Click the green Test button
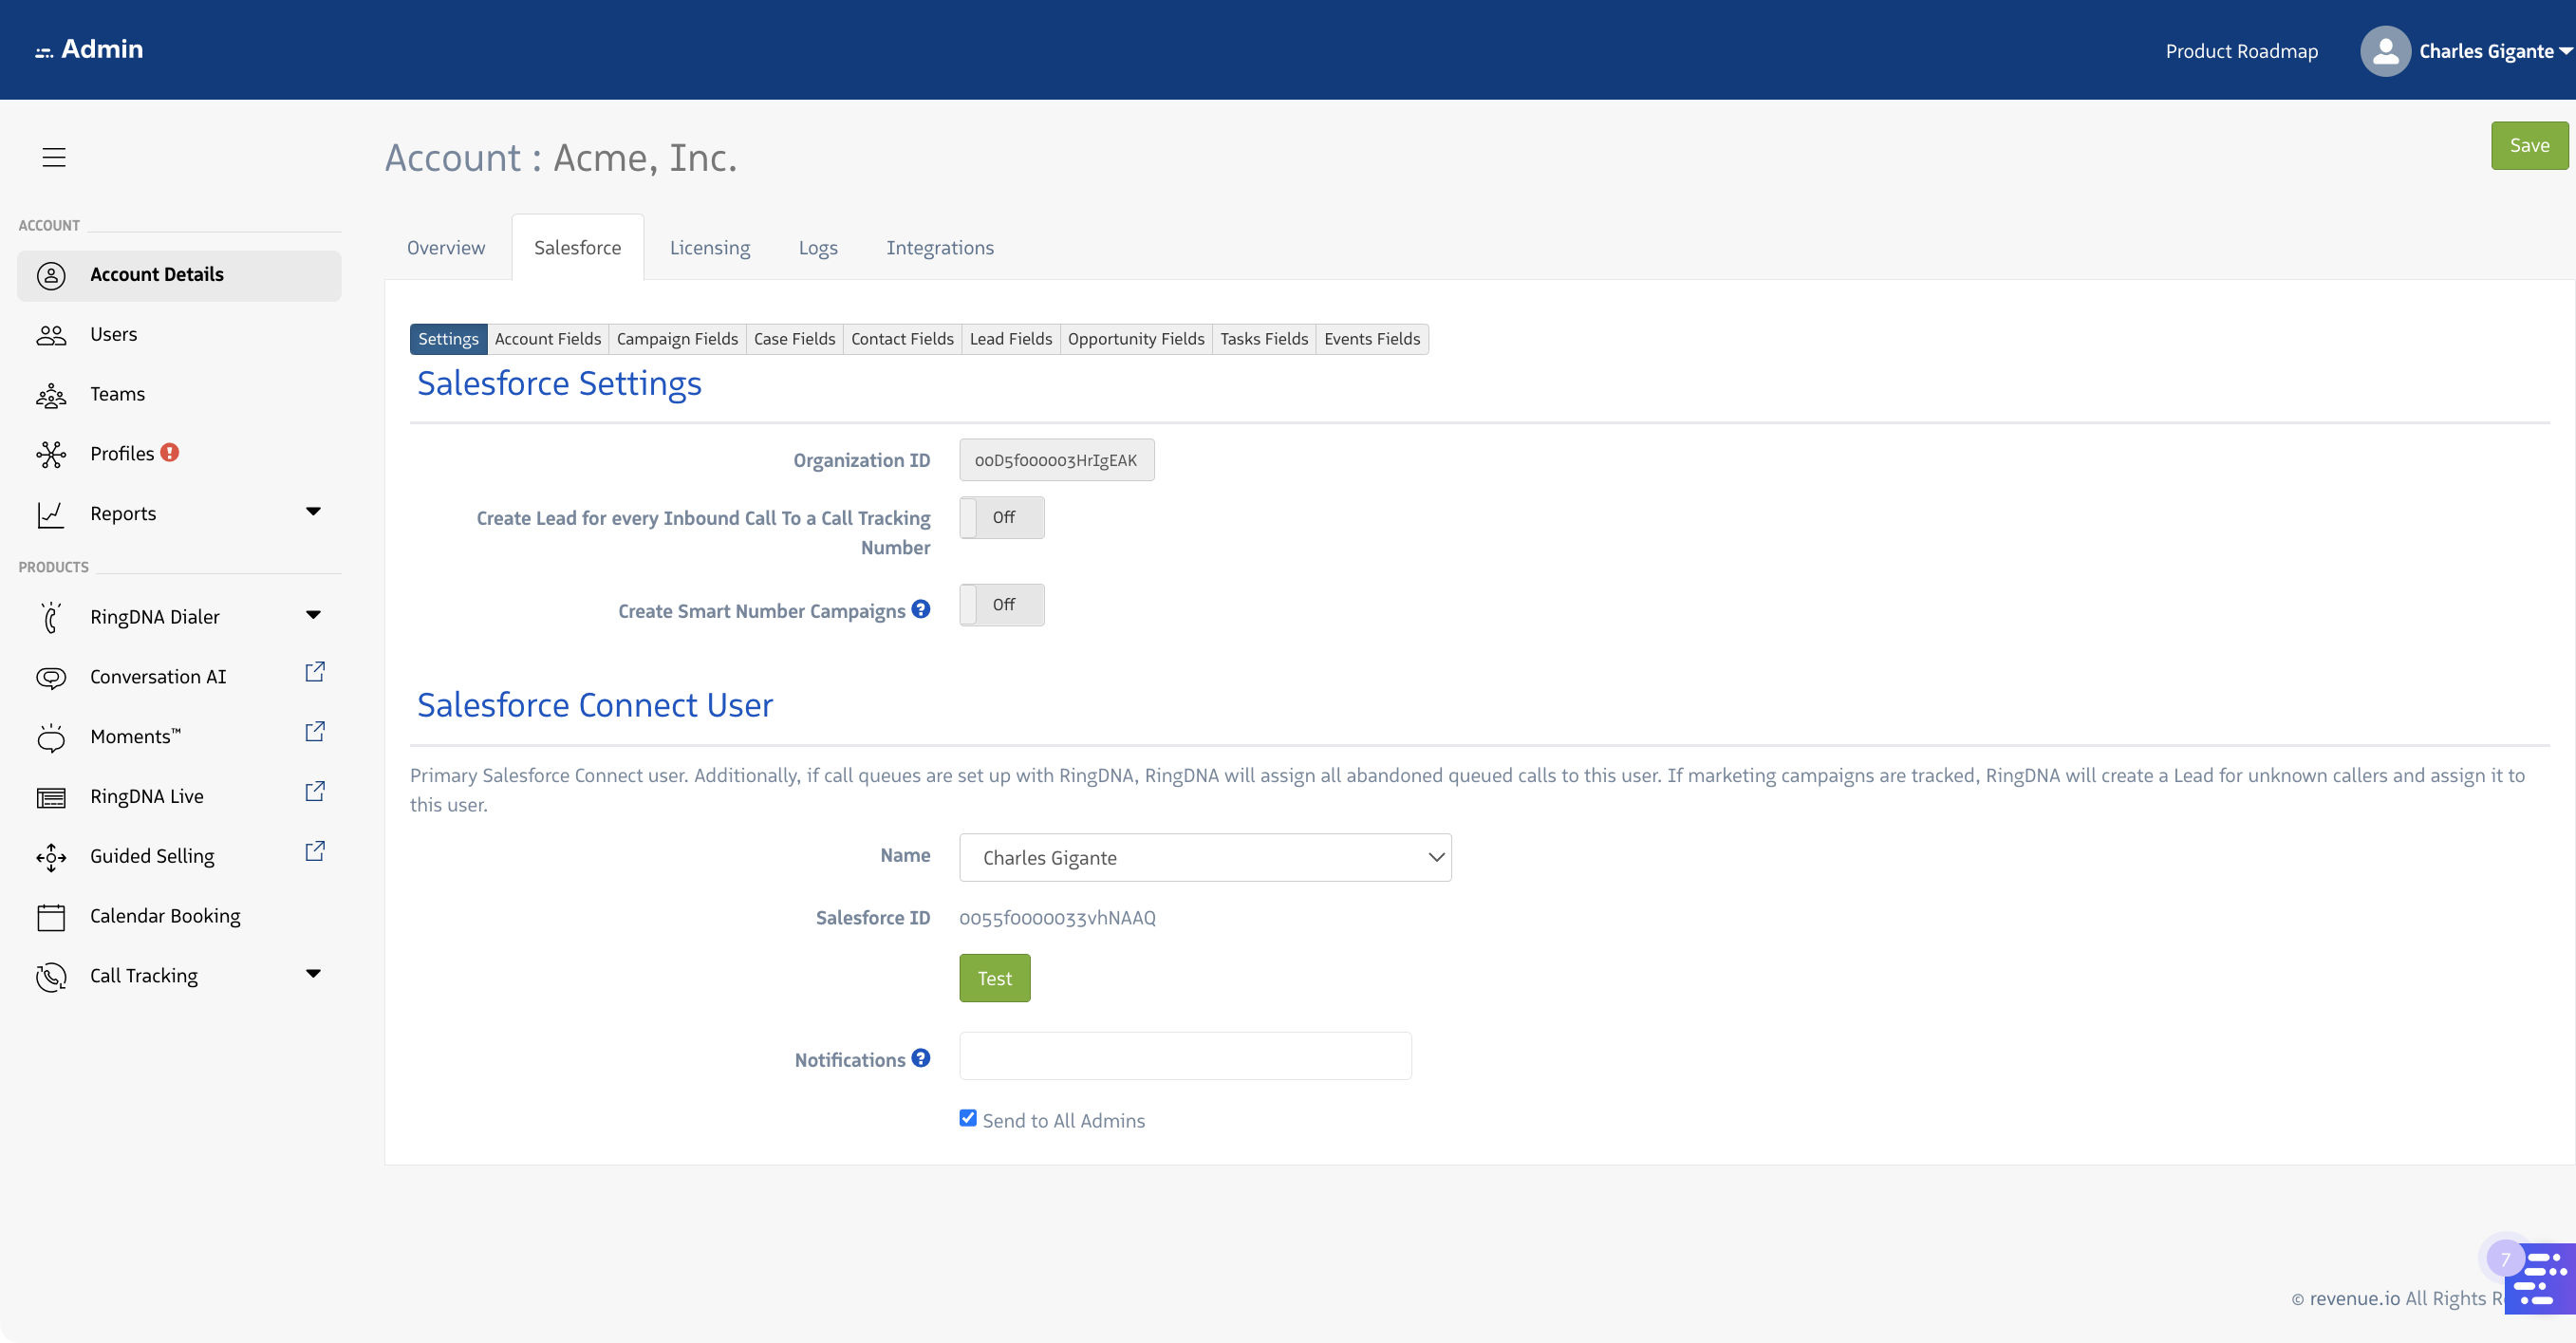2576x1343 pixels. [x=995, y=978]
